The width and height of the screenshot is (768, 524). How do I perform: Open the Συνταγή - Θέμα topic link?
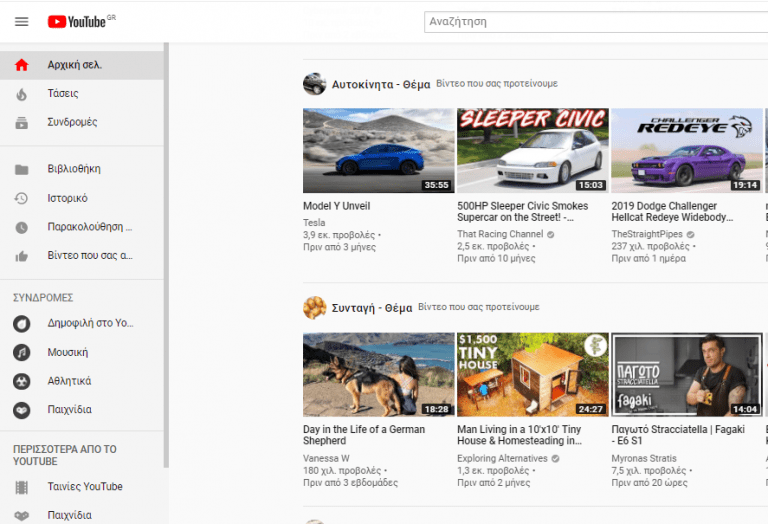[371, 307]
